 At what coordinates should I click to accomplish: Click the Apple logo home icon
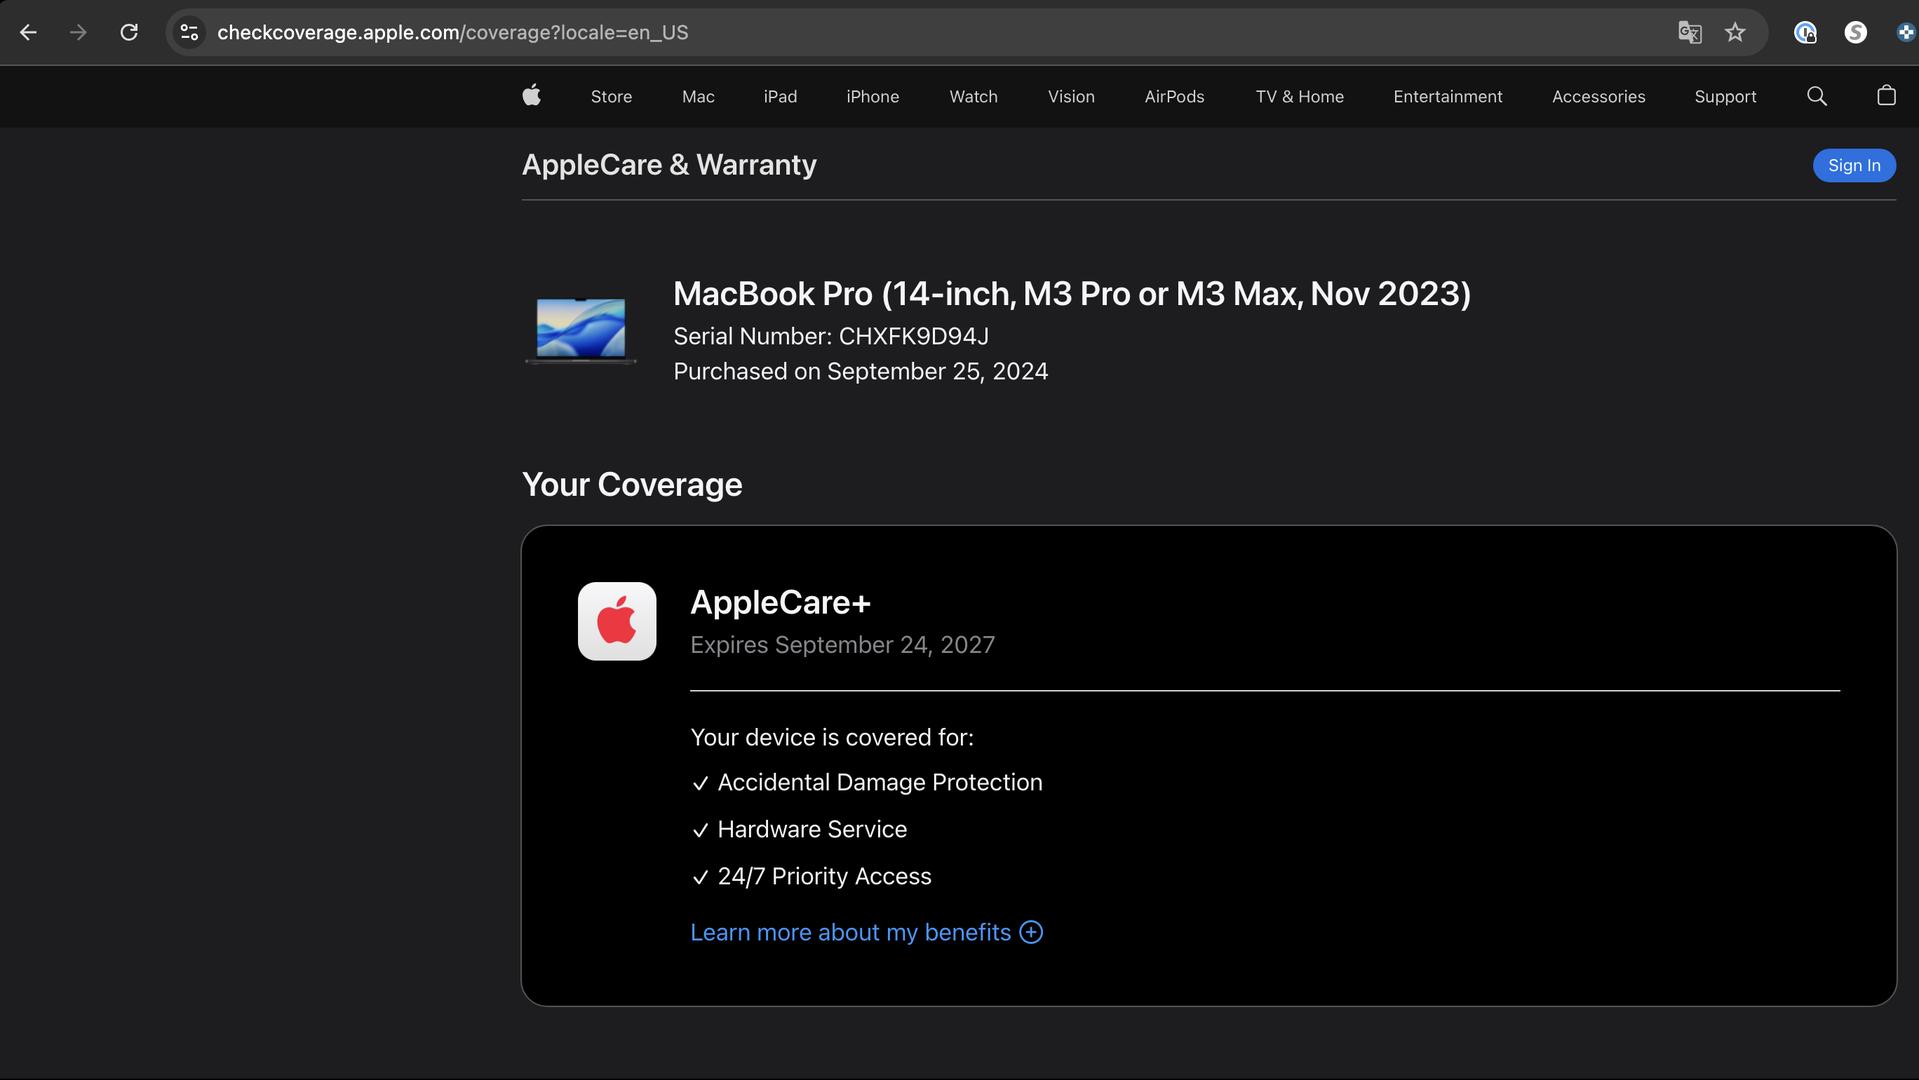click(x=532, y=96)
